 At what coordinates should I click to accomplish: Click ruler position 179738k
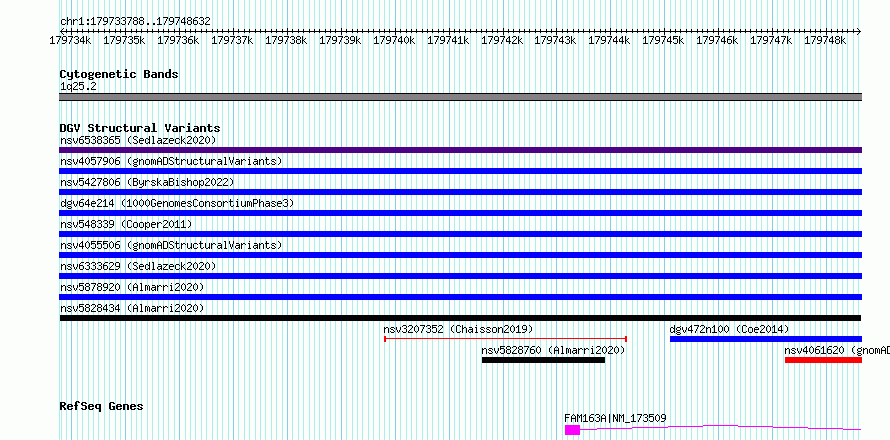286,41
